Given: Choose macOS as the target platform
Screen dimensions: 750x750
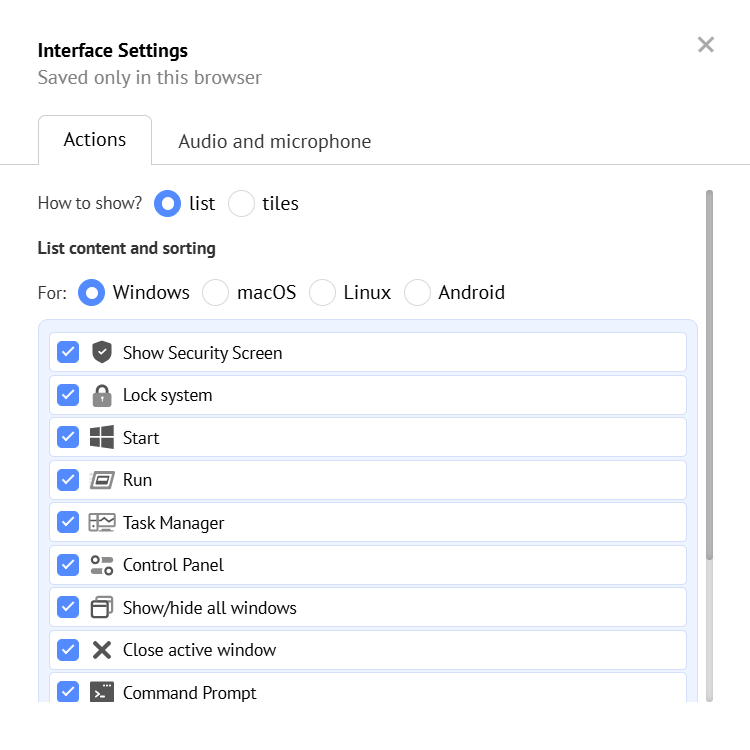Looking at the screenshot, I should point(216,293).
